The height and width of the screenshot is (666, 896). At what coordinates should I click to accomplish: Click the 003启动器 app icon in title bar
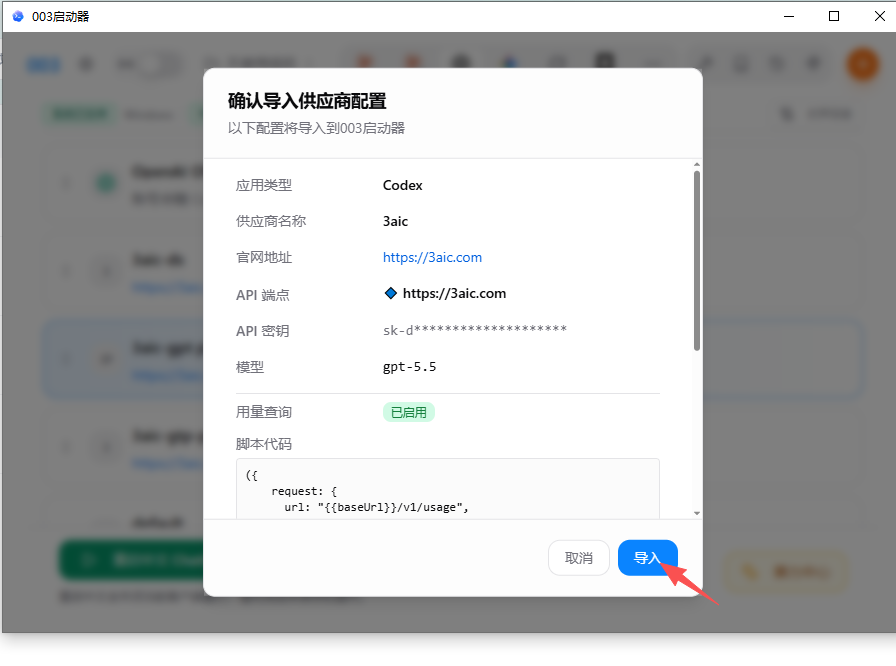[18, 16]
